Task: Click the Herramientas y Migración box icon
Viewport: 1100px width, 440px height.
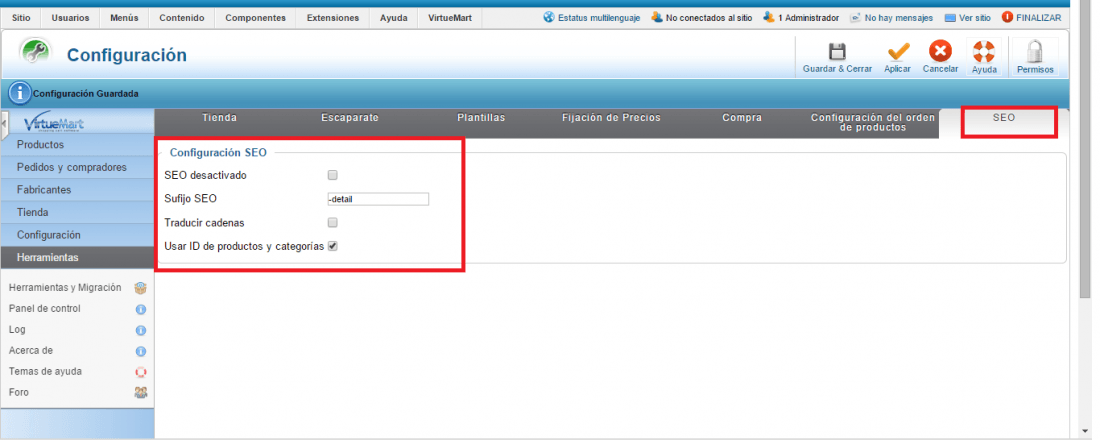Action: pyautogui.click(x=140, y=288)
